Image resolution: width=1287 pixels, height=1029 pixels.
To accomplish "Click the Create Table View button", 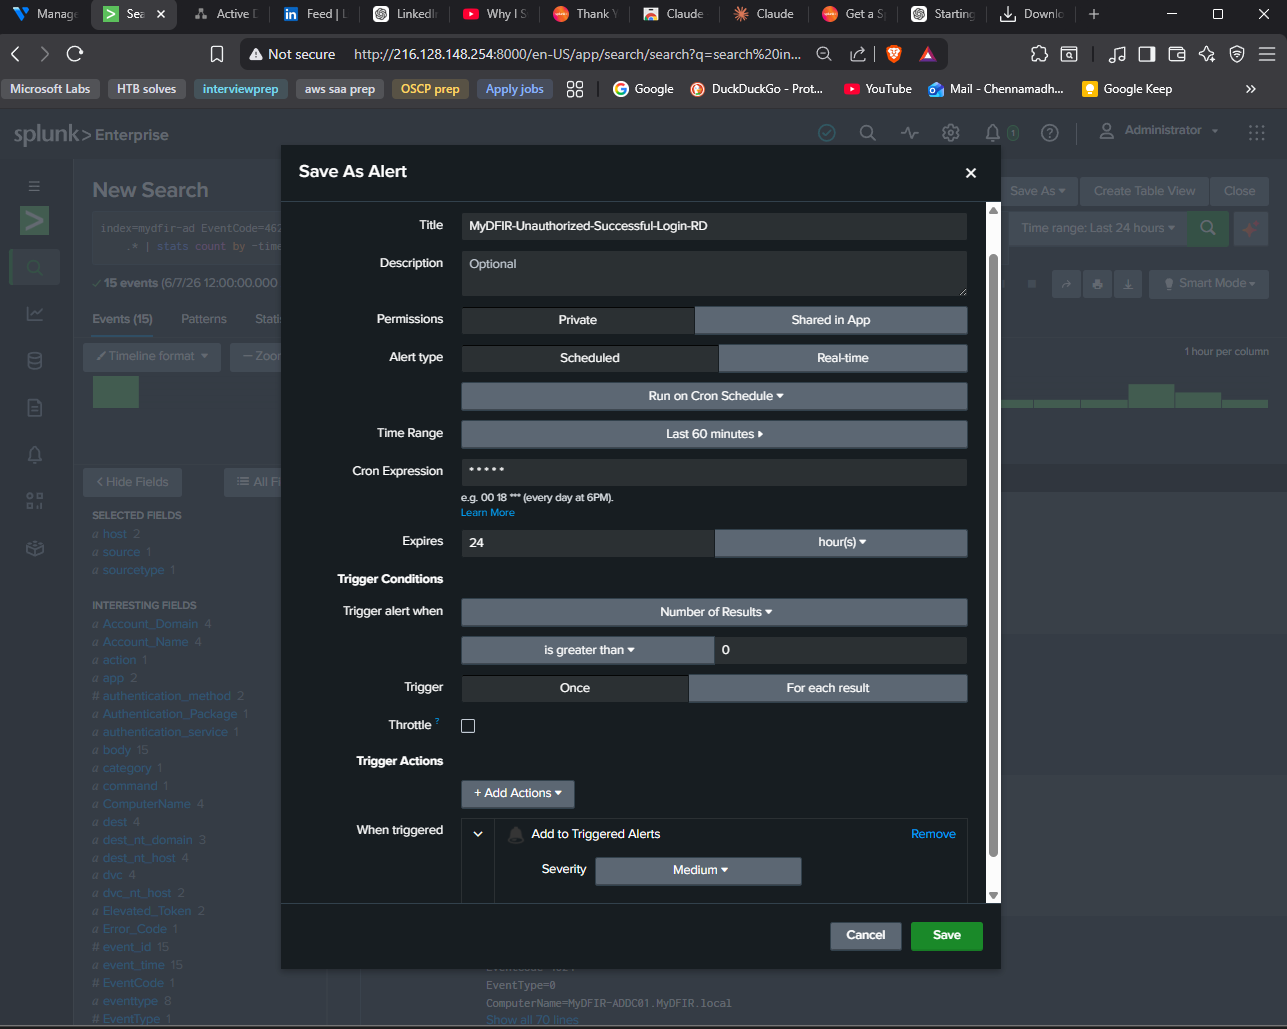I will tap(1144, 191).
